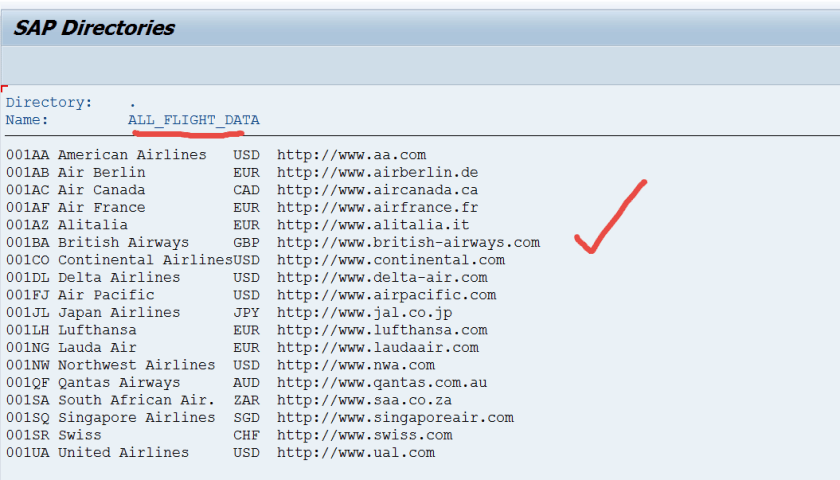Screen dimensions: 840x480
Task: Click the 001QF carrier code
Action: point(27,382)
